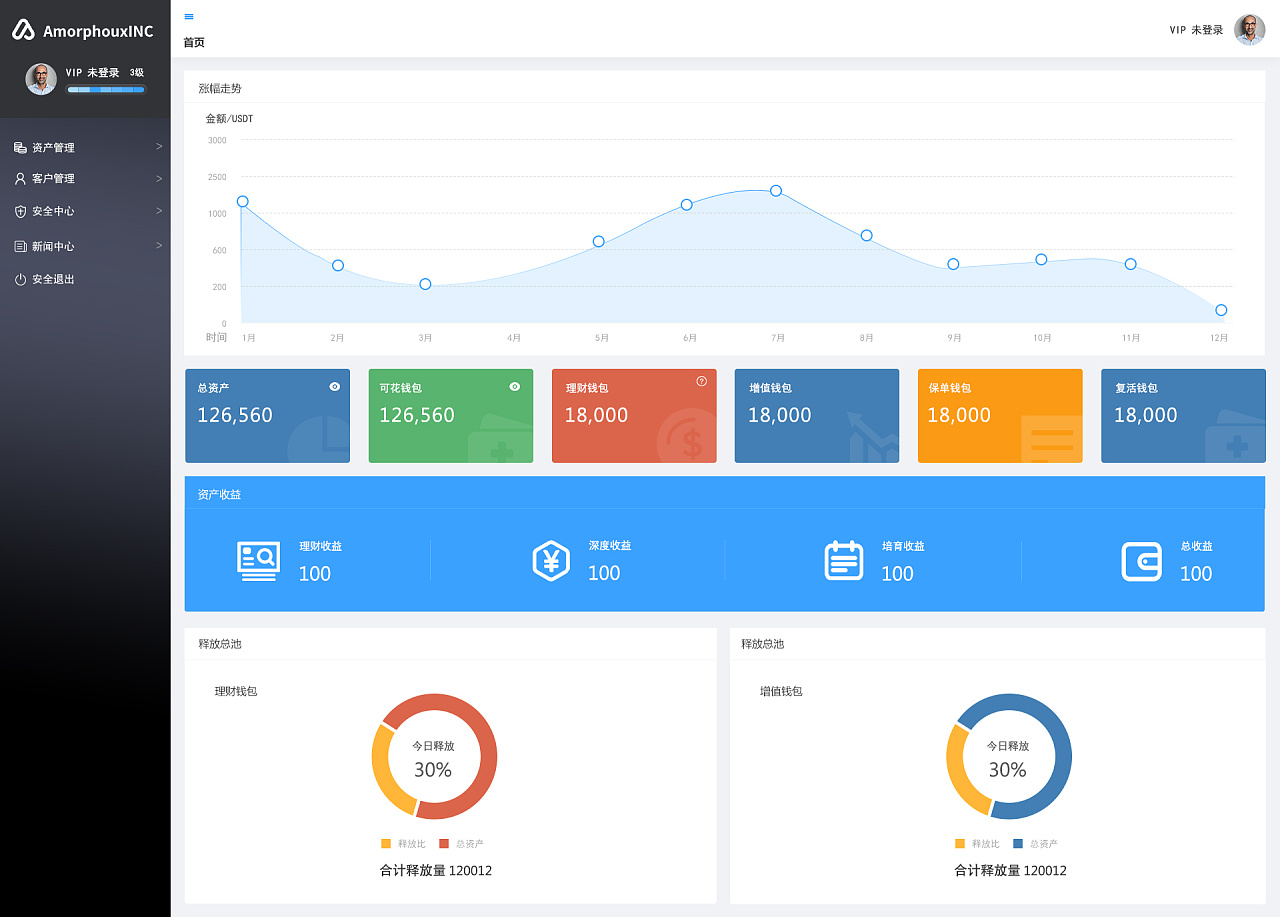Click '合计释放量 120012' under 理财钱包 chart
Image resolution: width=1280 pixels, height=917 pixels.
436,870
